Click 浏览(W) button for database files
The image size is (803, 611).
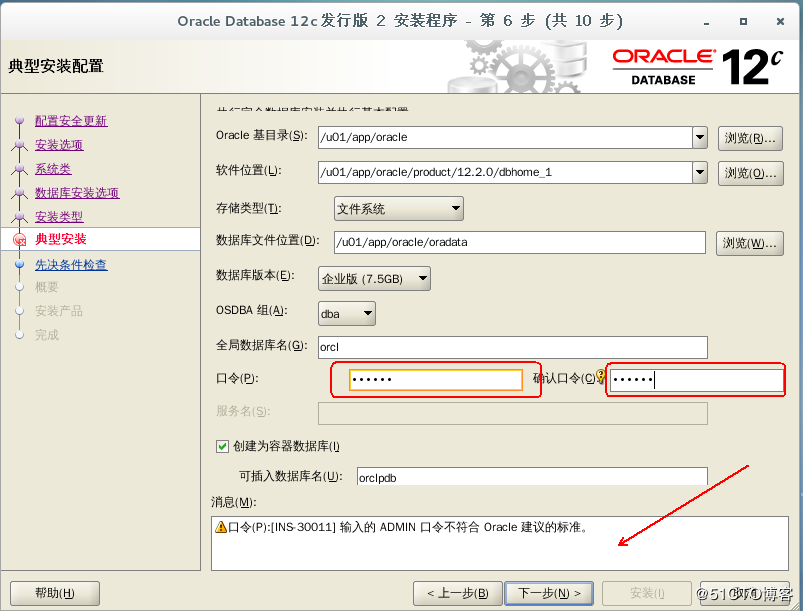[x=750, y=243]
